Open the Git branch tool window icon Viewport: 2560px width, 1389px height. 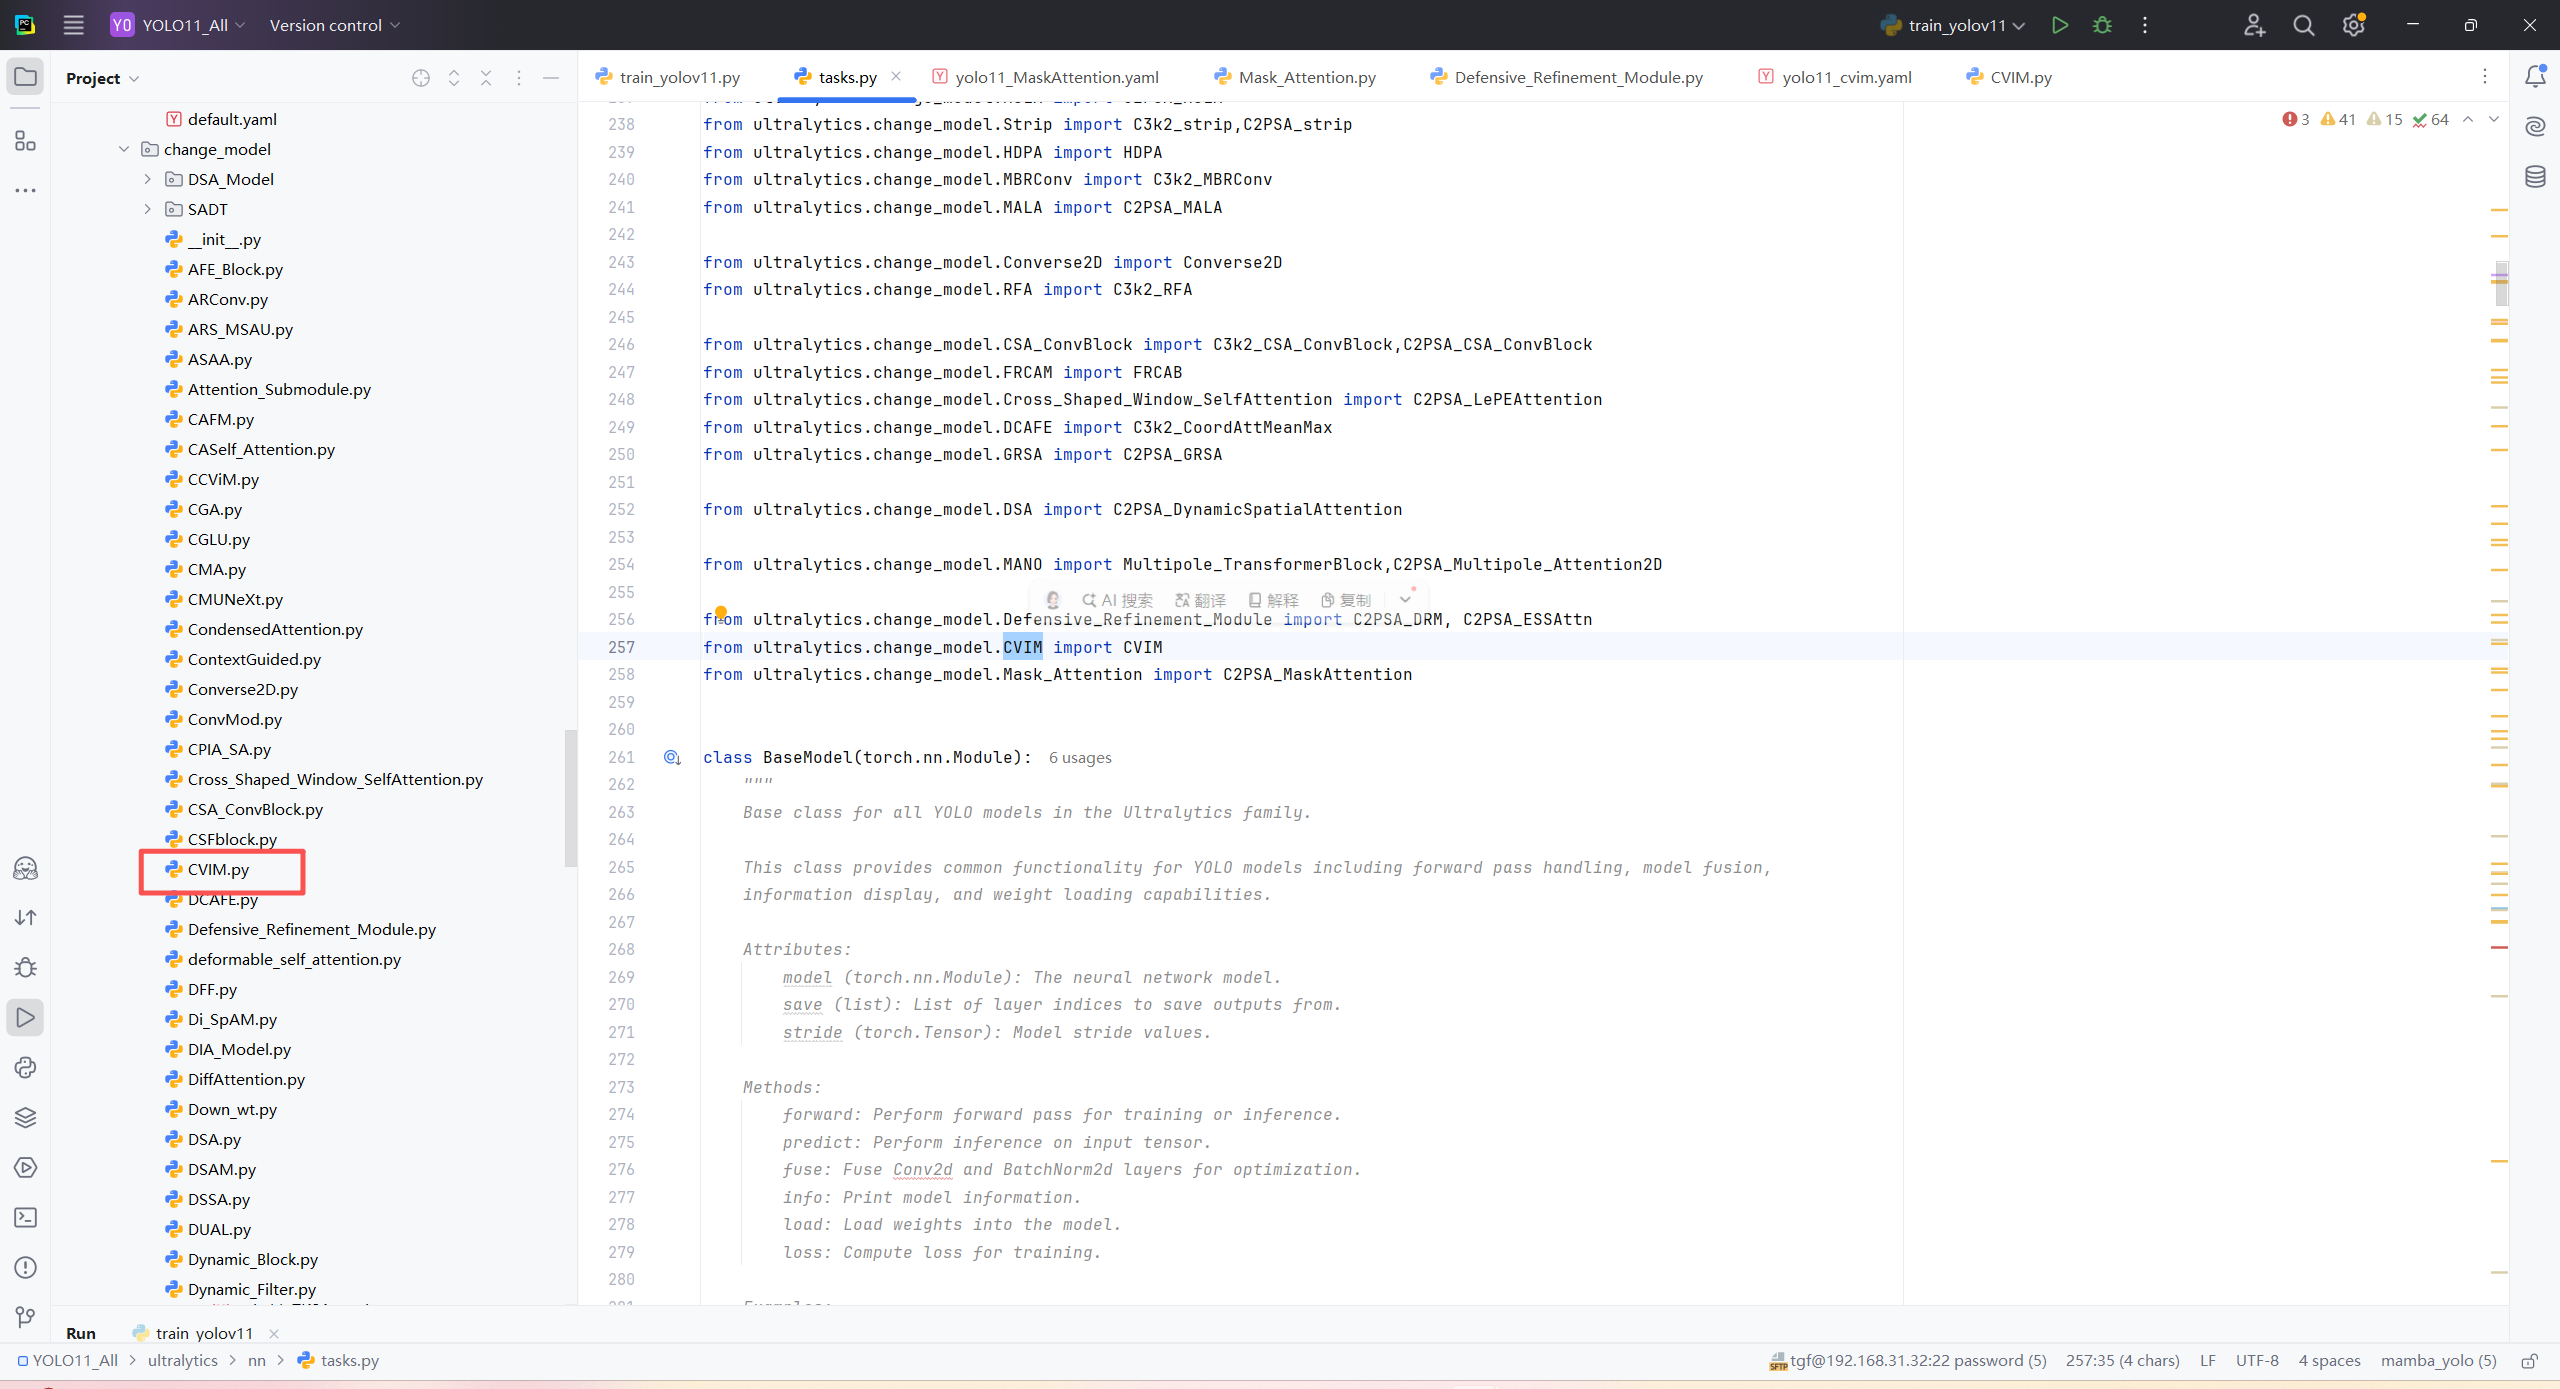(x=25, y=1317)
